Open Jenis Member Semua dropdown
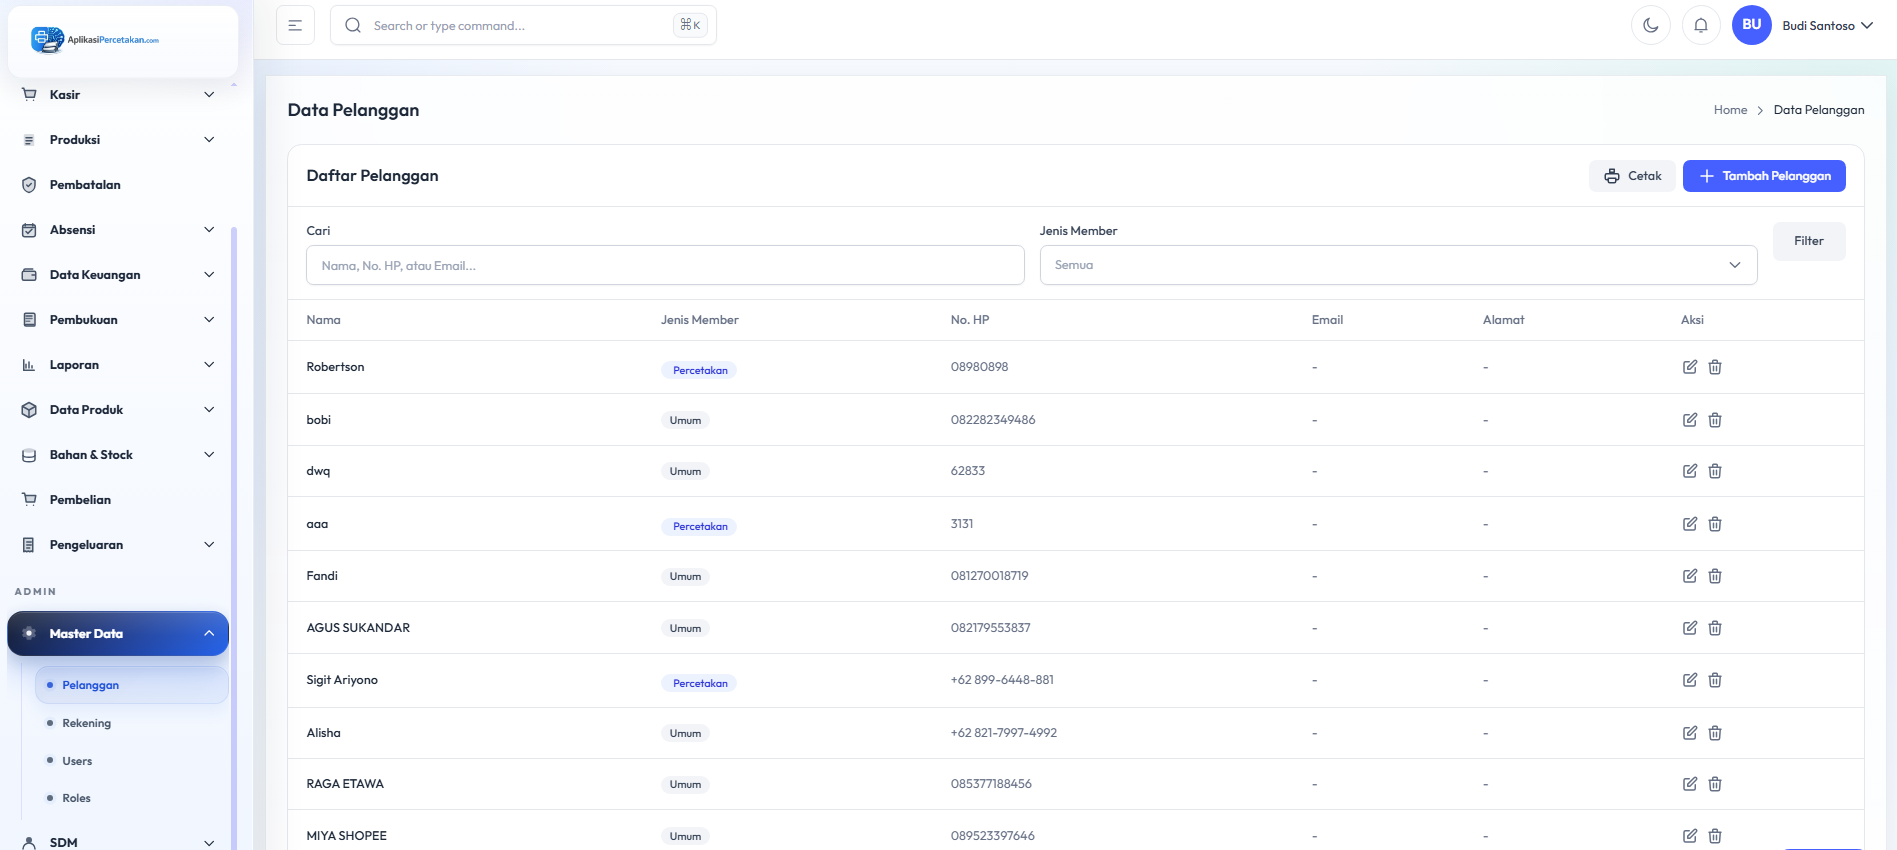 tap(1398, 265)
